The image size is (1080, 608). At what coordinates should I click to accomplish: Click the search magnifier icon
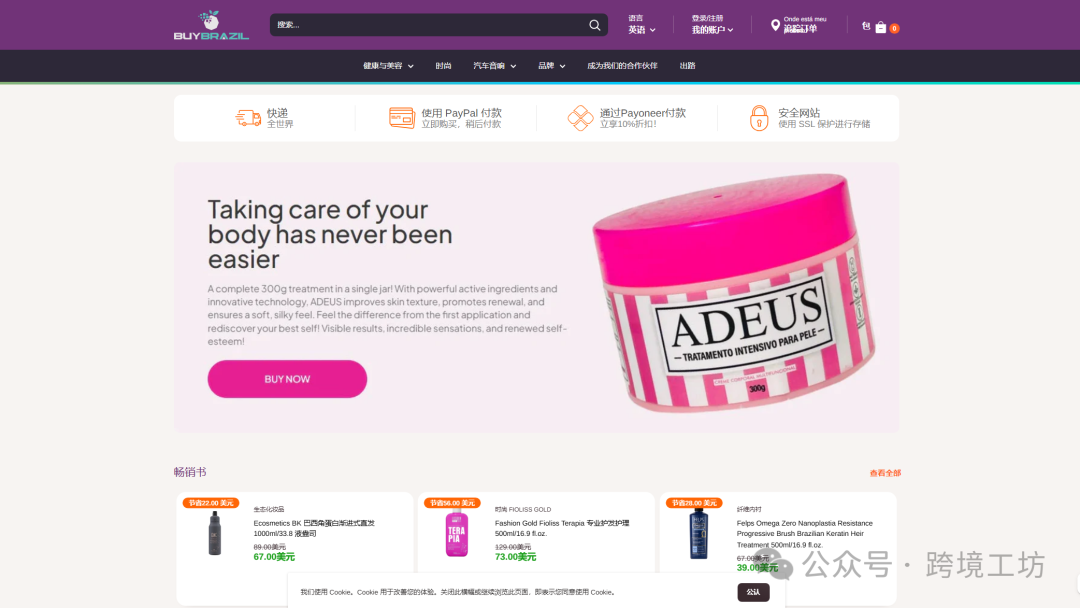(594, 25)
